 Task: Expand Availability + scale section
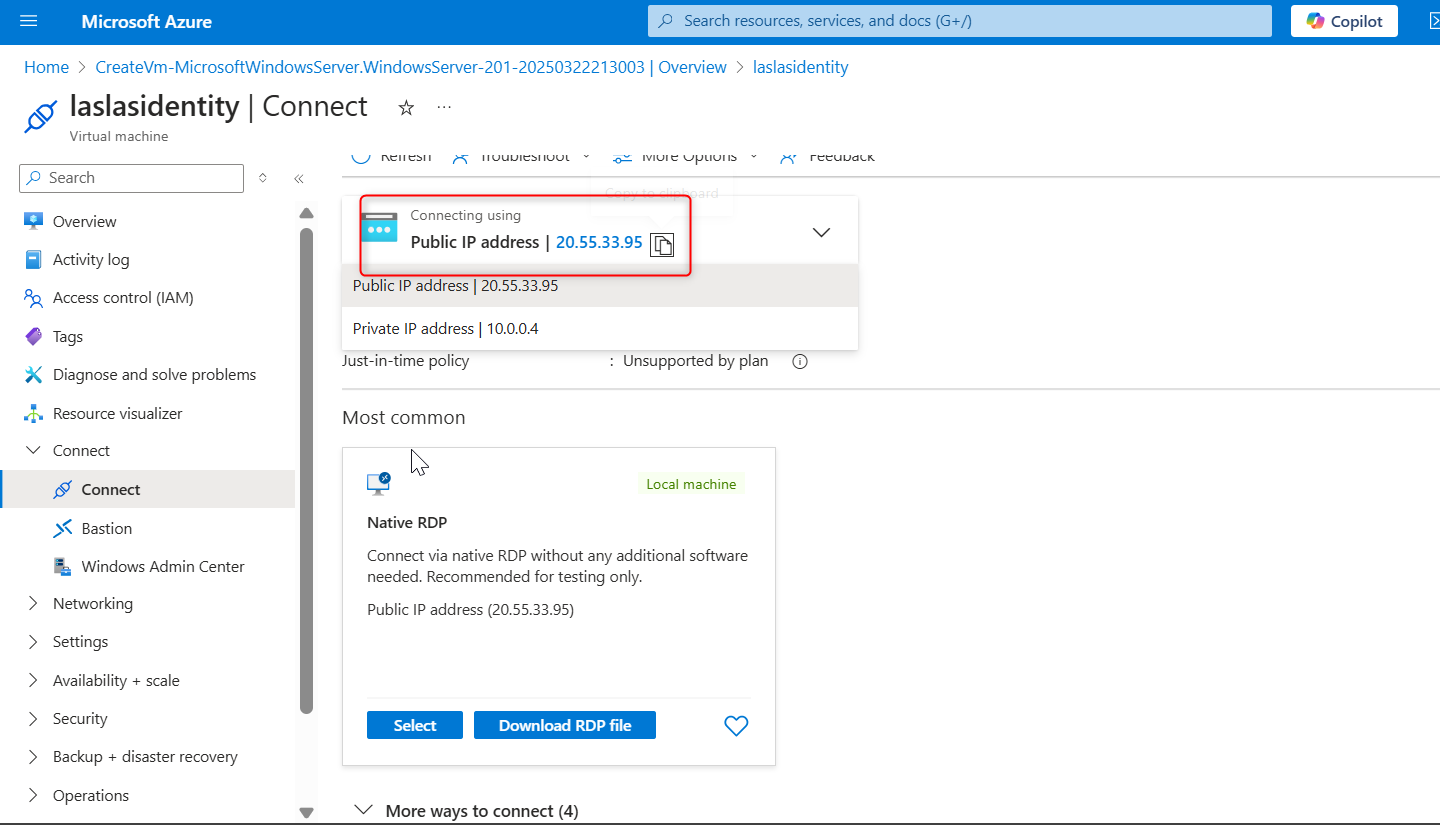click(34, 680)
